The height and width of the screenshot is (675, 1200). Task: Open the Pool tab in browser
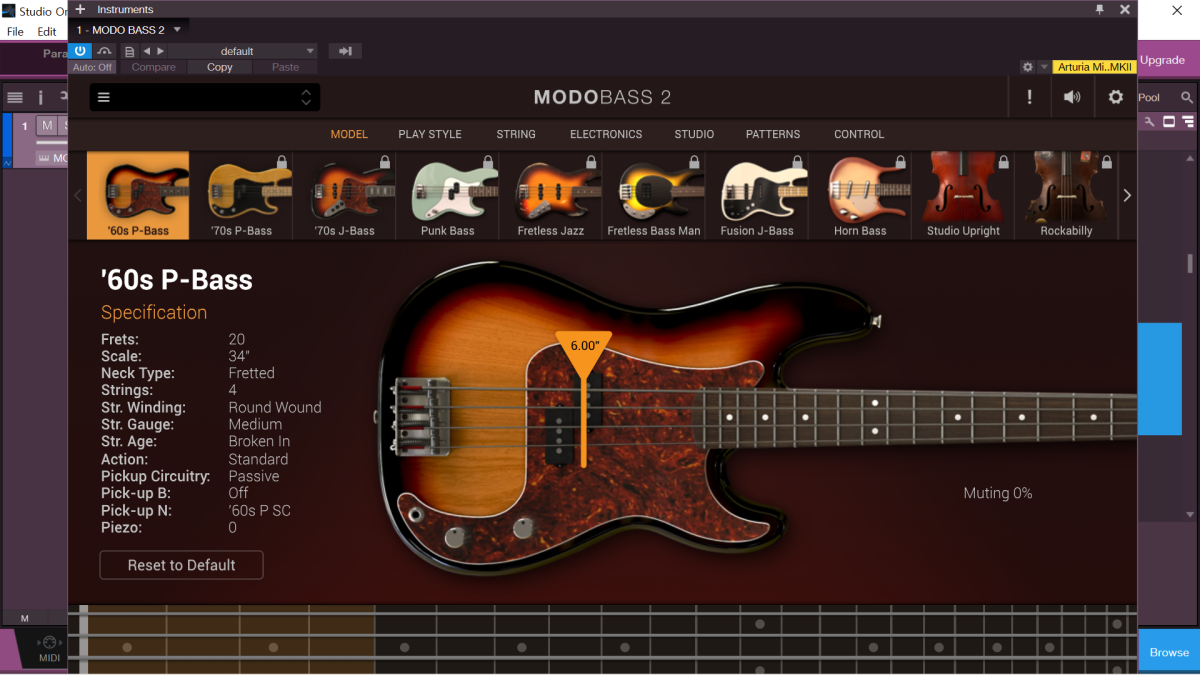[1149, 97]
